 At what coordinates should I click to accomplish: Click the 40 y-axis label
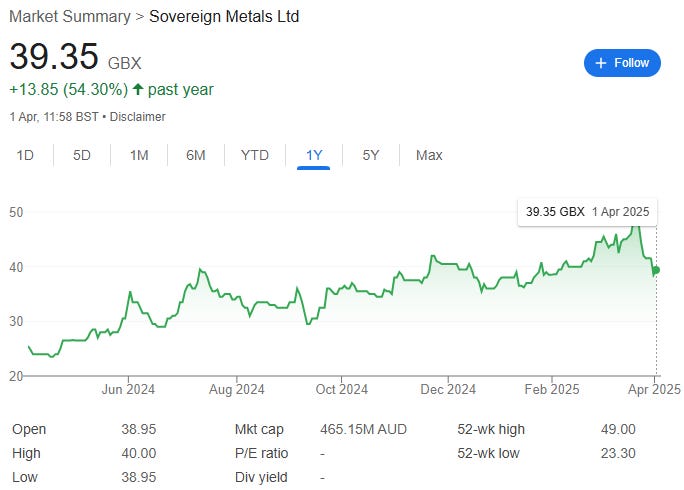[x=16, y=267]
